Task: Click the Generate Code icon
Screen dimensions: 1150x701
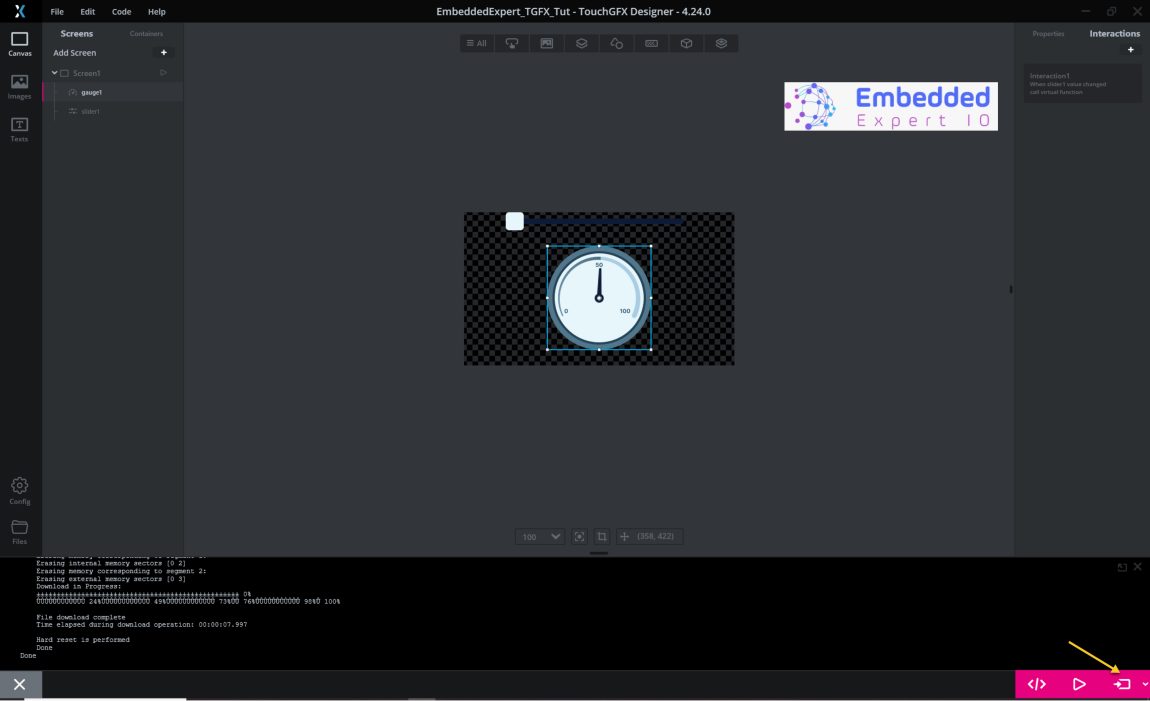Action: pos(1037,684)
